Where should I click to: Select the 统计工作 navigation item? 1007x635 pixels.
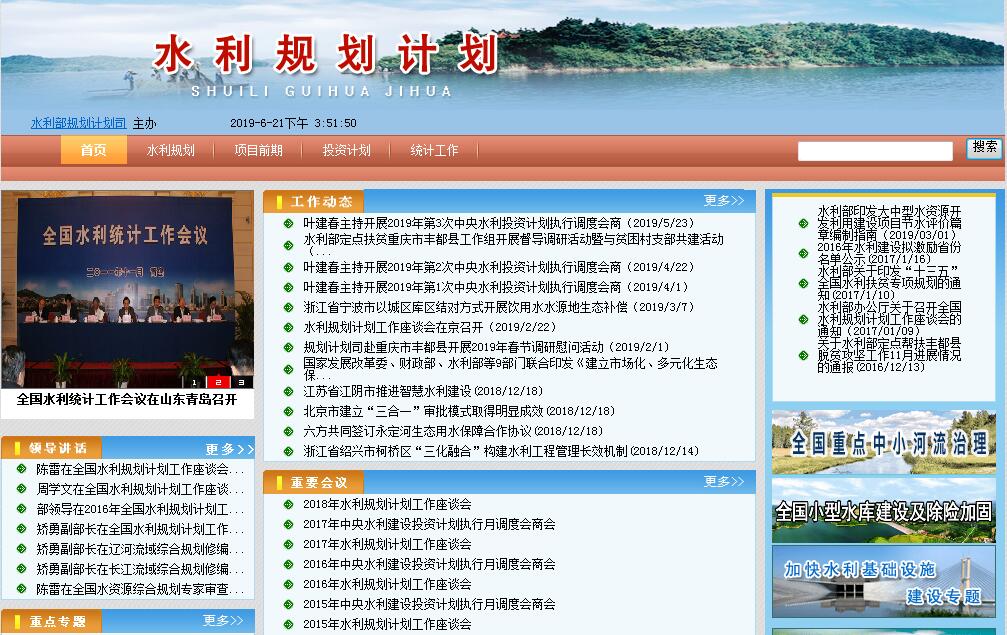434,150
